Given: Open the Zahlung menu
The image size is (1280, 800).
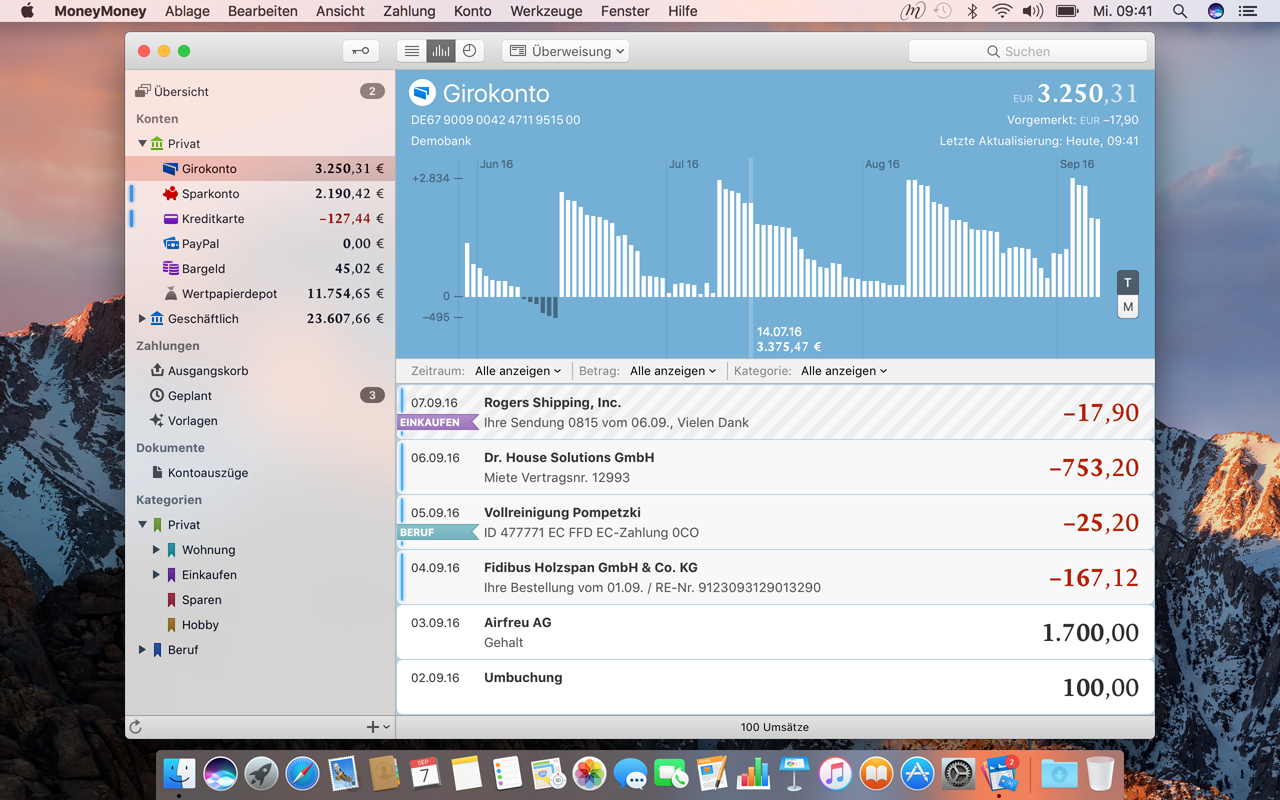Looking at the screenshot, I should tap(409, 11).
